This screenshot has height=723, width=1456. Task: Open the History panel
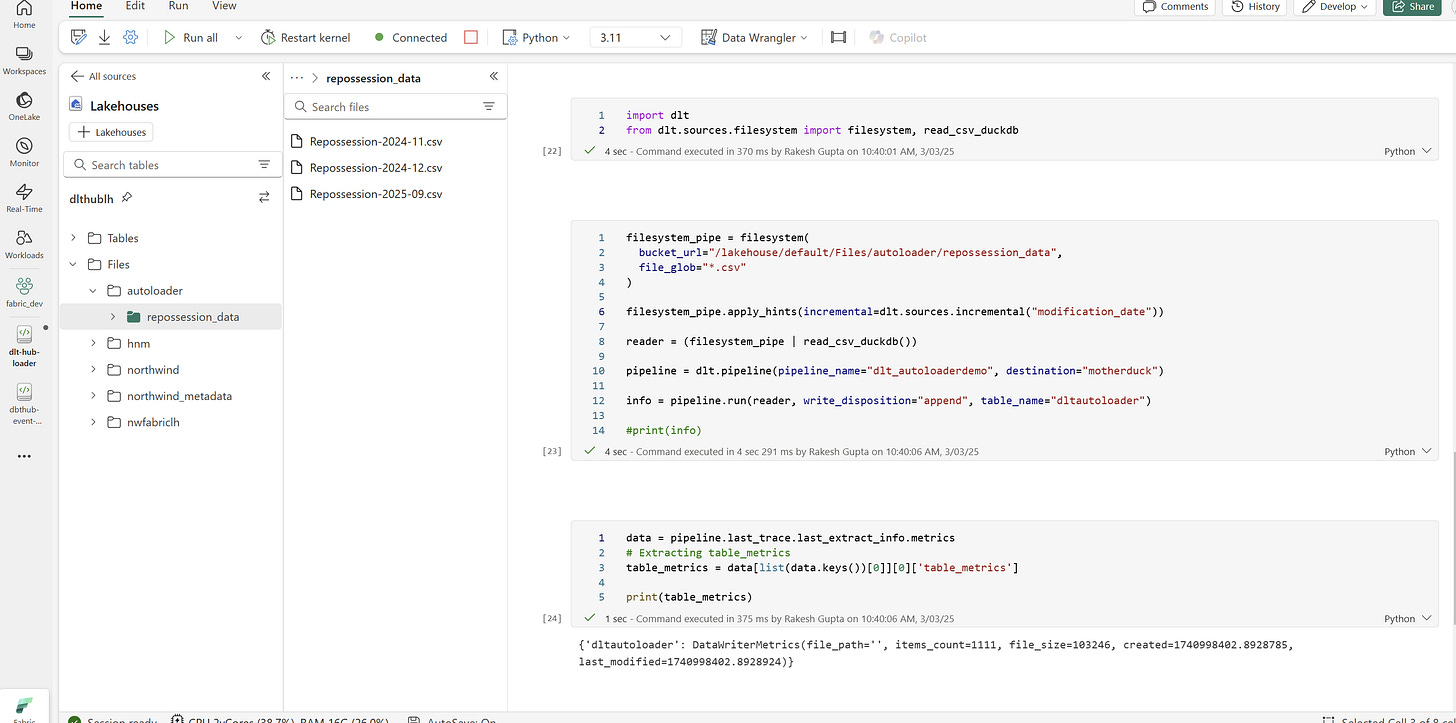click(1253, 7)
